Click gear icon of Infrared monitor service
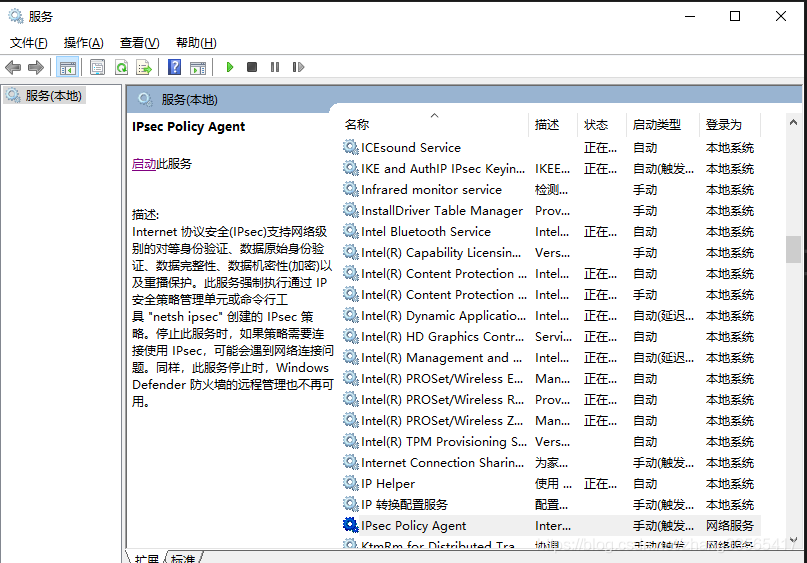This screenshot has width=807, height=563. (x=350, y=189)
